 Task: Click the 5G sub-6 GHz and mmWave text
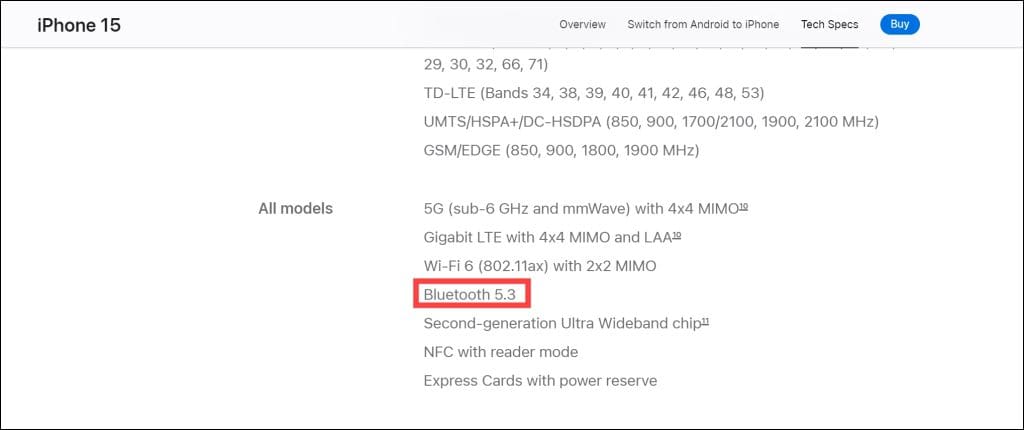(x=580, y=209)
